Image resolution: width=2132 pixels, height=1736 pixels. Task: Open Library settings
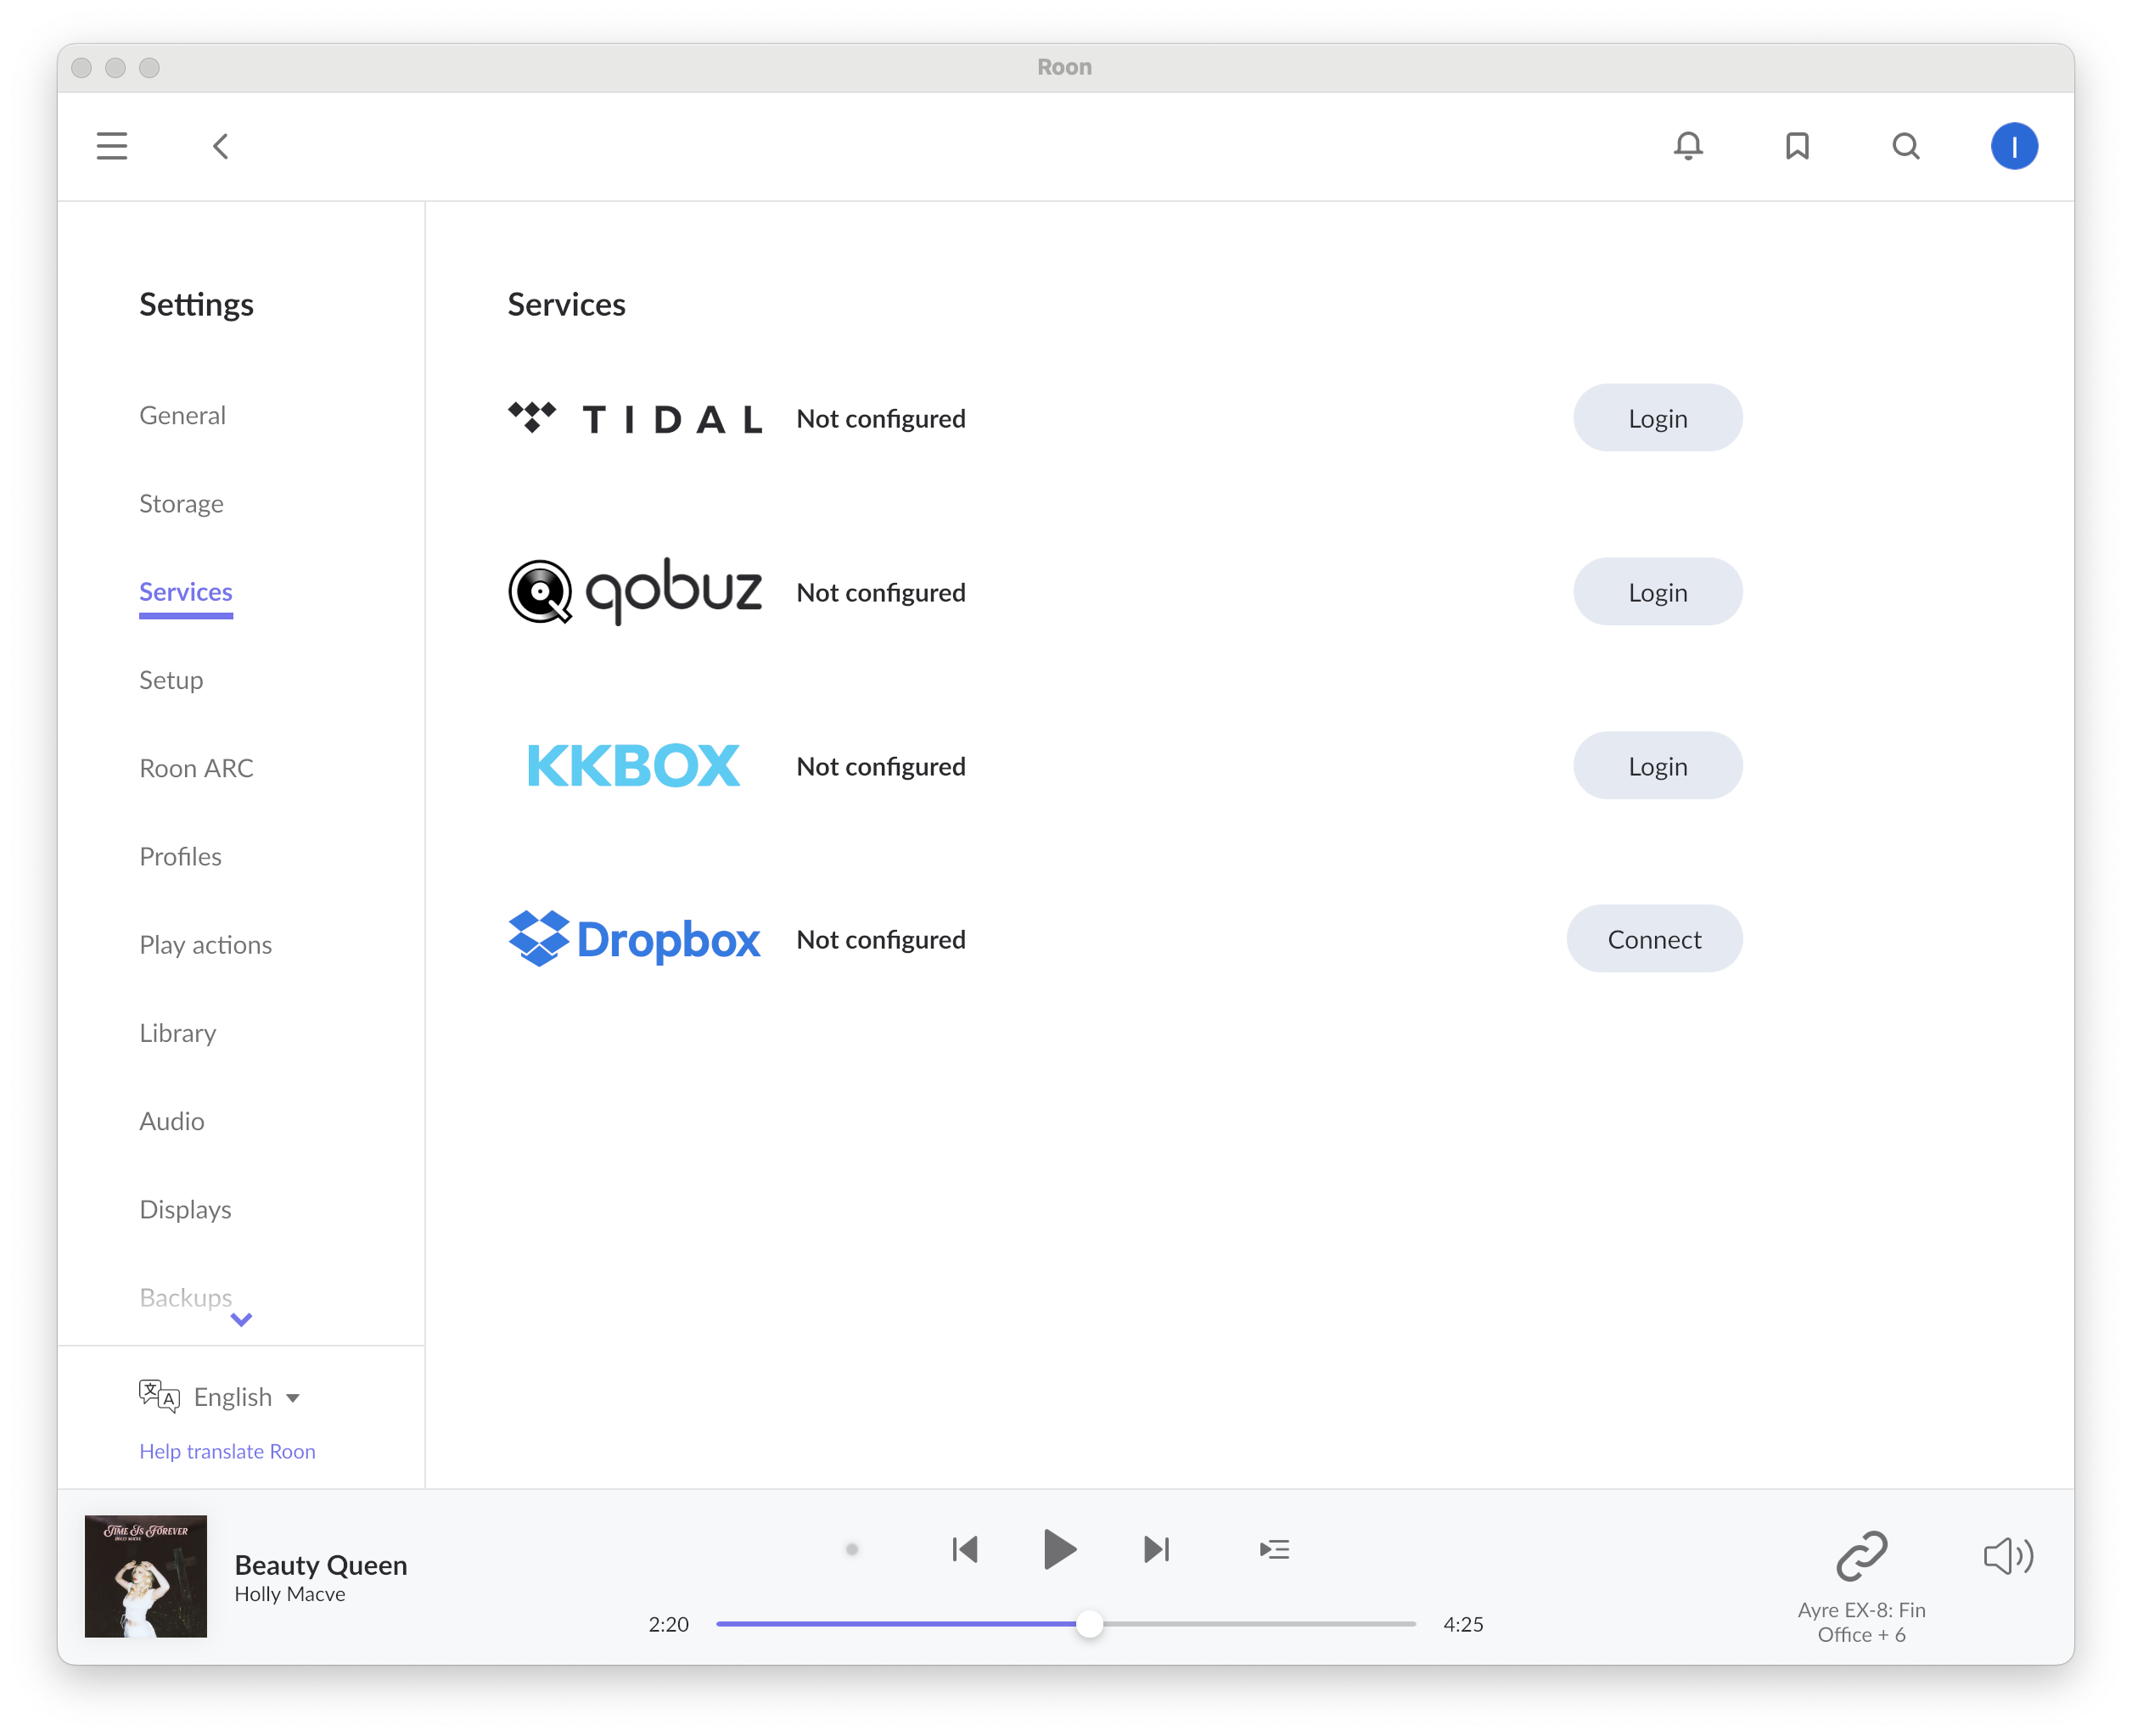[177, 1033]
